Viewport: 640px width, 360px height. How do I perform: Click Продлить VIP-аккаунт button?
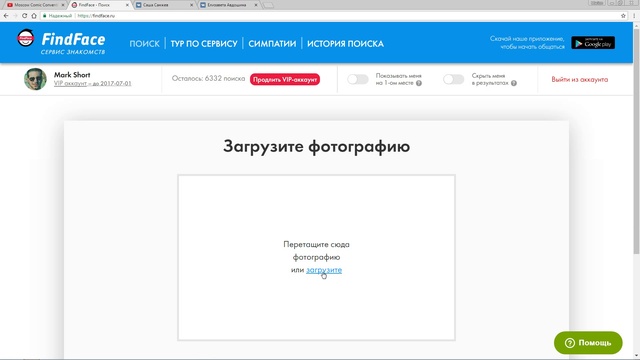click(285, 80)
